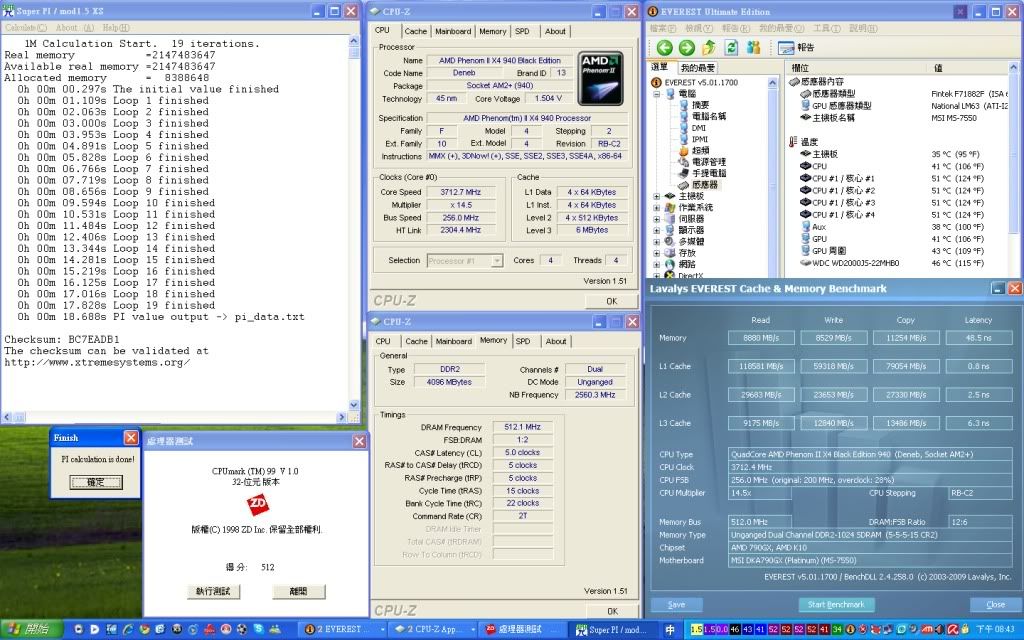The height and width of the screenshot is (640, 1024).
Task: Click 離開 to exit CPUmark
Action: (298, 591)
